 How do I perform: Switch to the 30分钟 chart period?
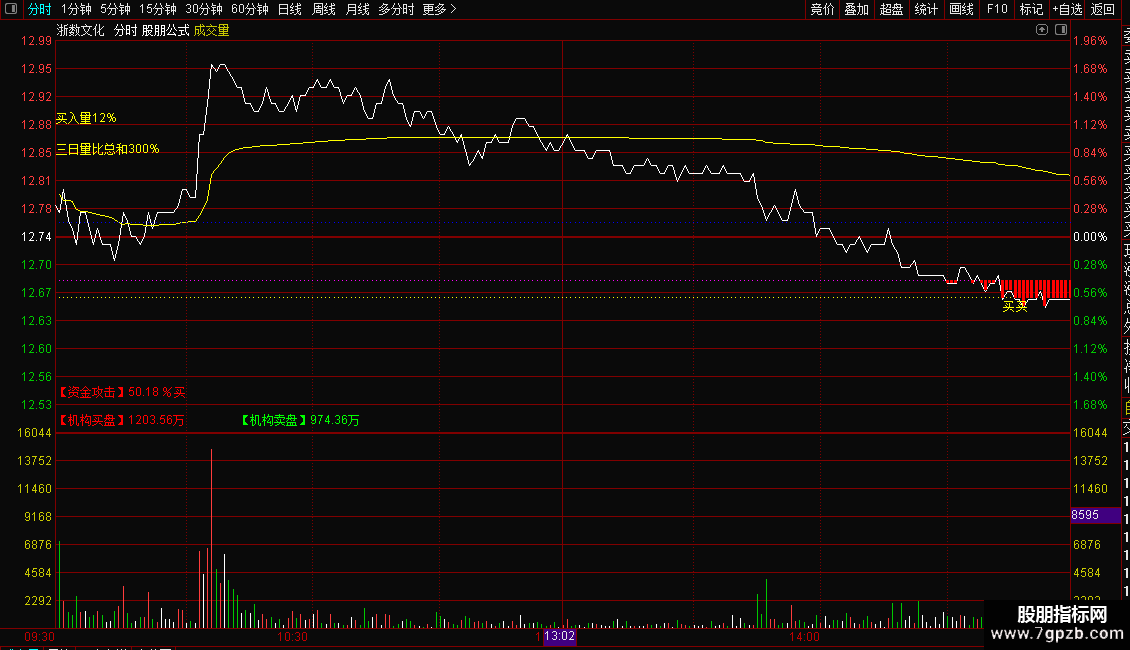point(204,9)
